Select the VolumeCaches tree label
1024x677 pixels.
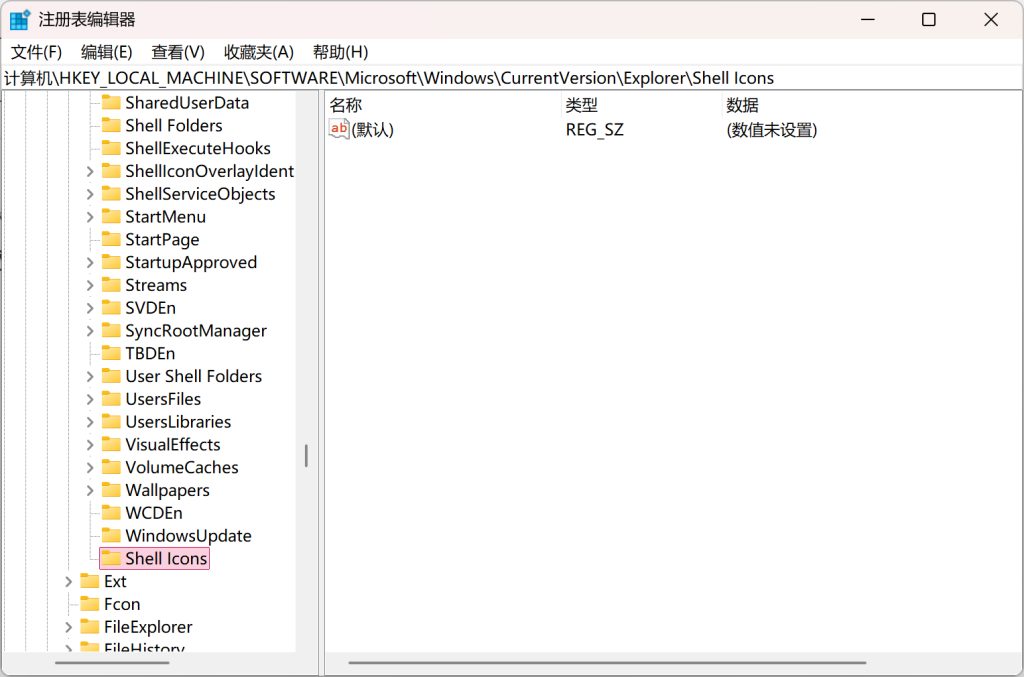(182, 468)
